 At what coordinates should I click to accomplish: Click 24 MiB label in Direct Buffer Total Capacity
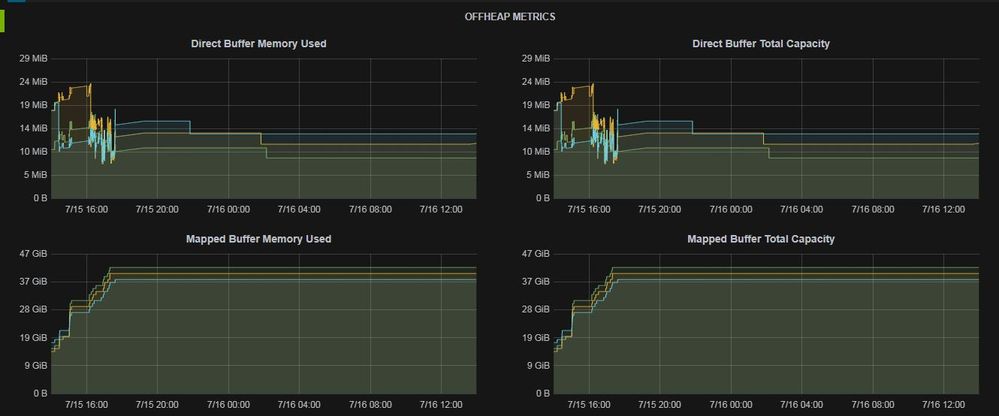pyautogui.click(x=536, y=82)
